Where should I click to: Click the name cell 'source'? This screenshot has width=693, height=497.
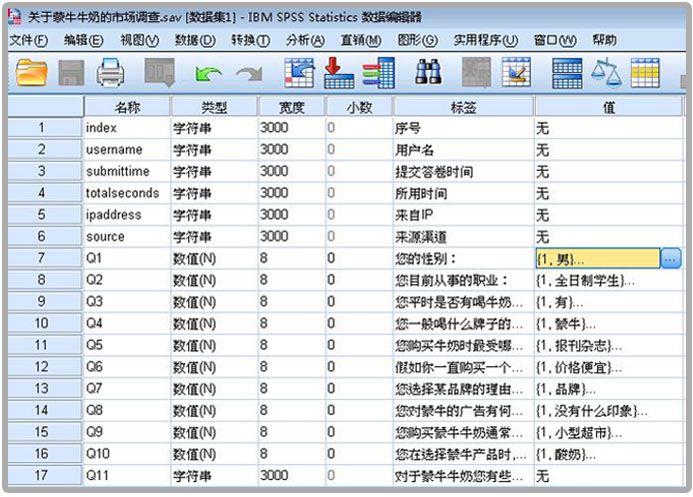coord(127,236)
